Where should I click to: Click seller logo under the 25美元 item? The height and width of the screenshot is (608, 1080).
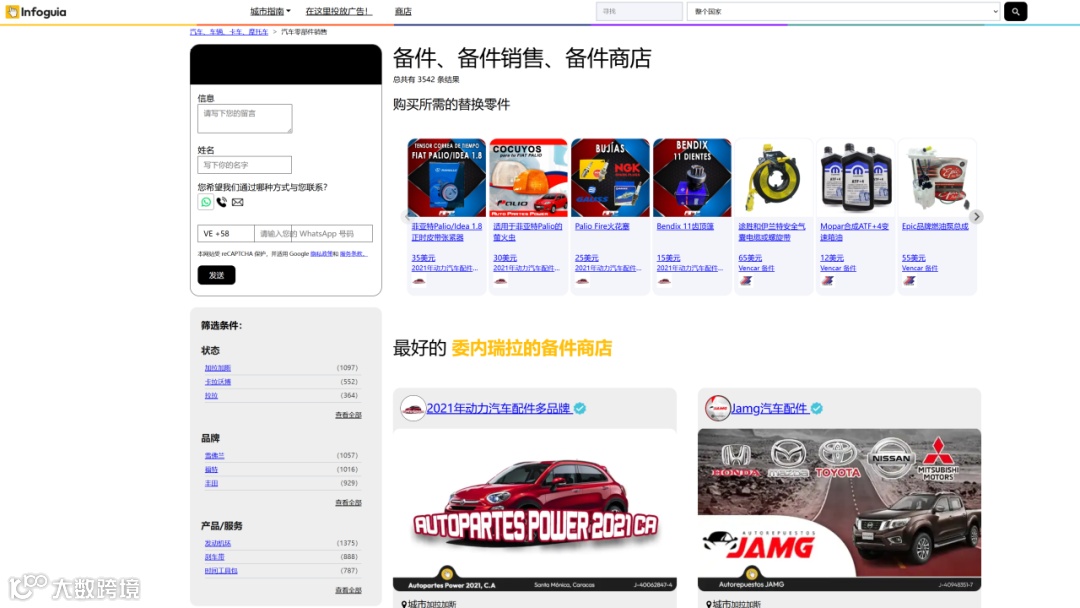(x=582, y=281)
